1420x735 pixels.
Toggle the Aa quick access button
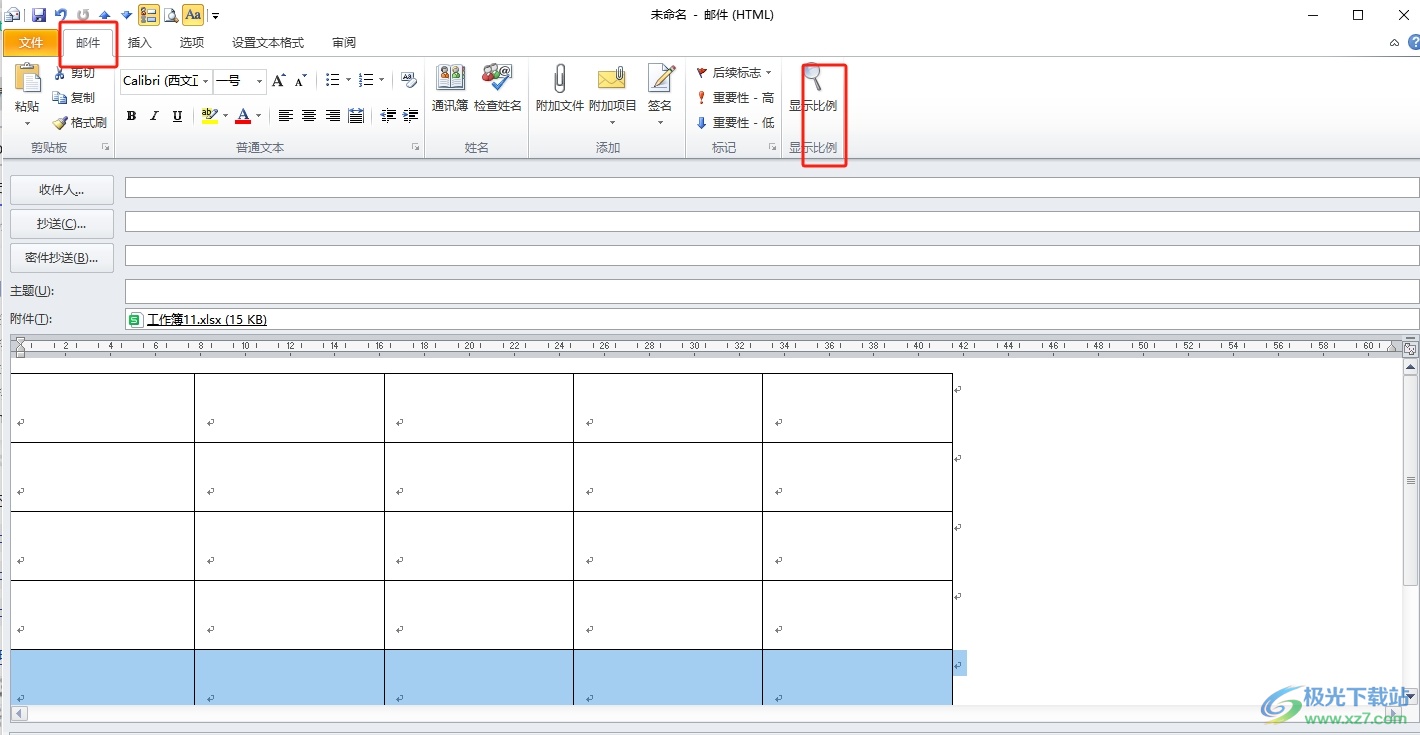pos(193,15)
